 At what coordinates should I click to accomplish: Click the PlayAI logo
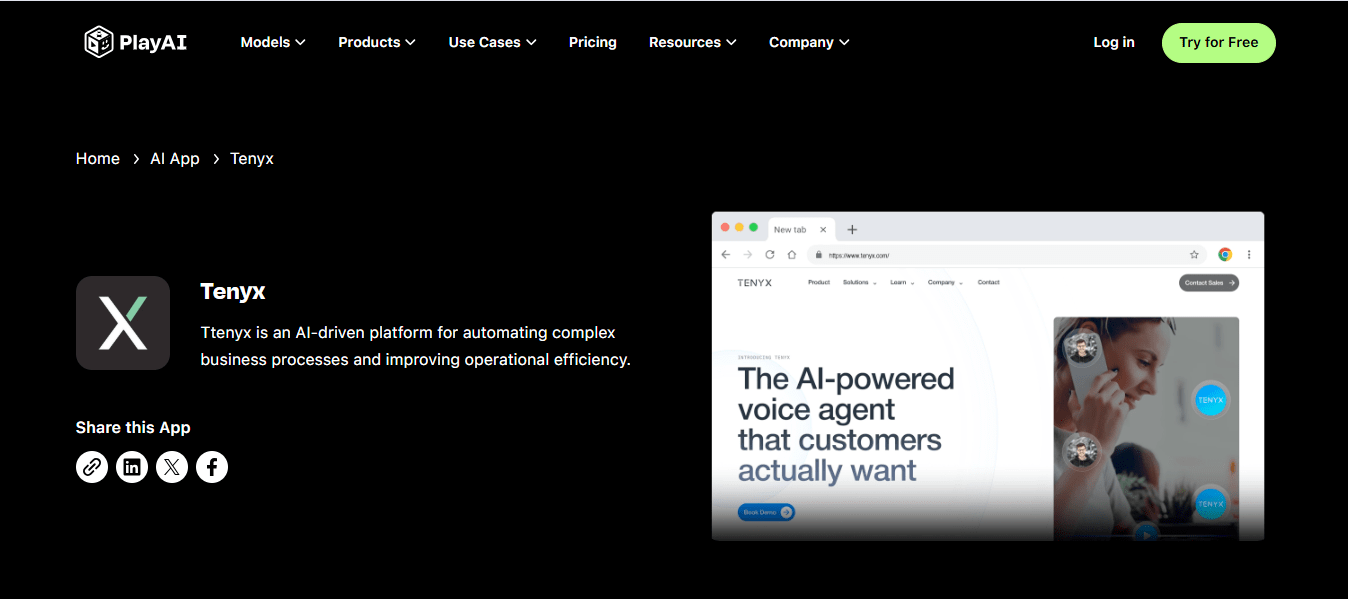pyautogui.click(x=135, y=42)
